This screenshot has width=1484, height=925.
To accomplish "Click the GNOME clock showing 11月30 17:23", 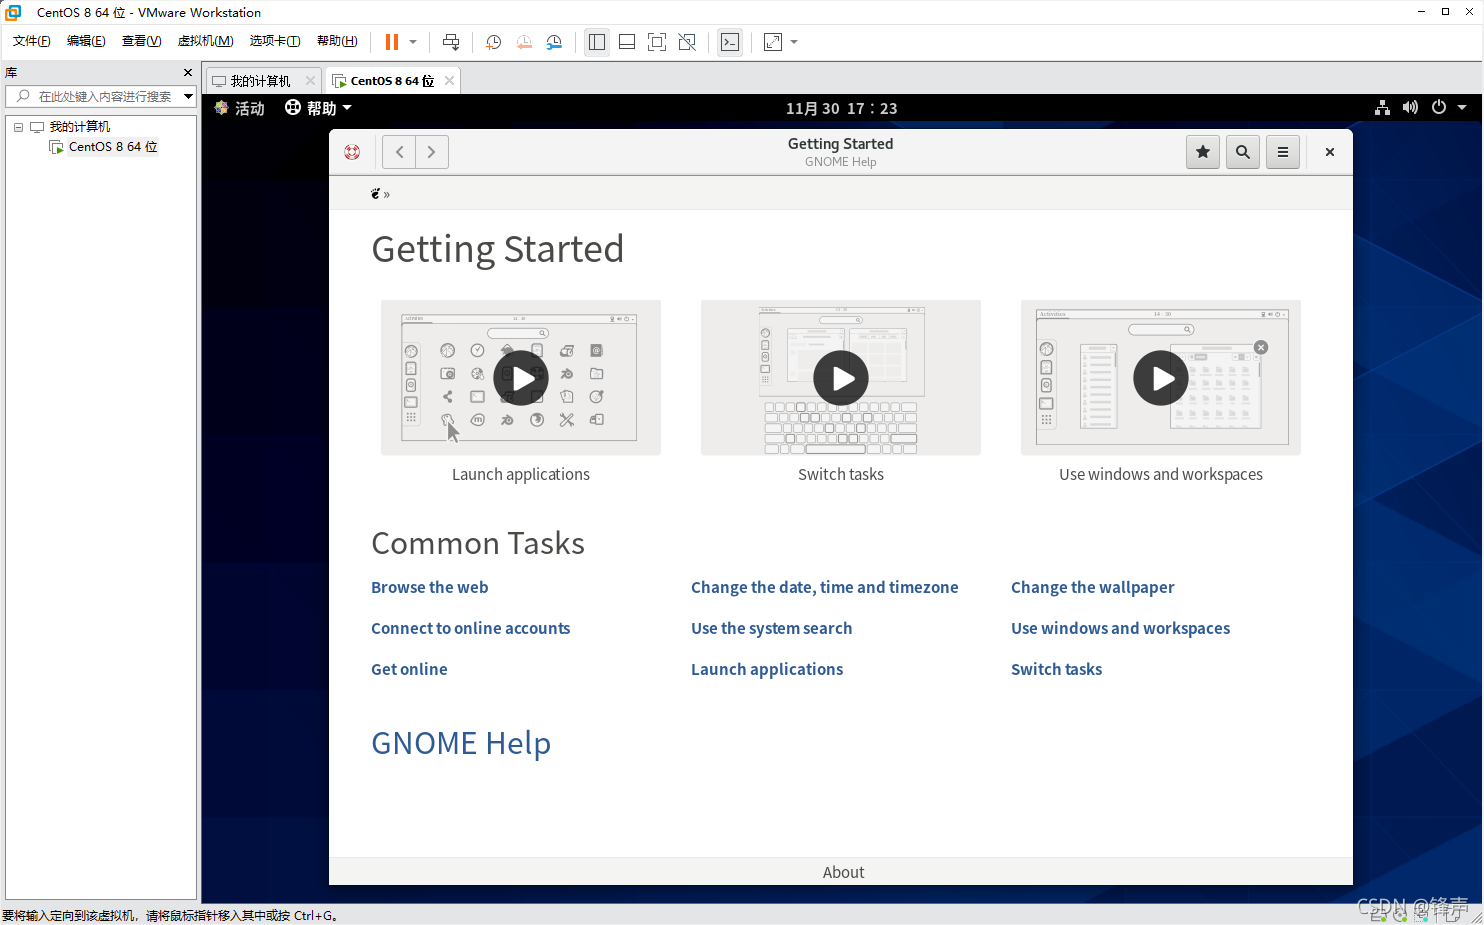I will (x=841, y=108).
